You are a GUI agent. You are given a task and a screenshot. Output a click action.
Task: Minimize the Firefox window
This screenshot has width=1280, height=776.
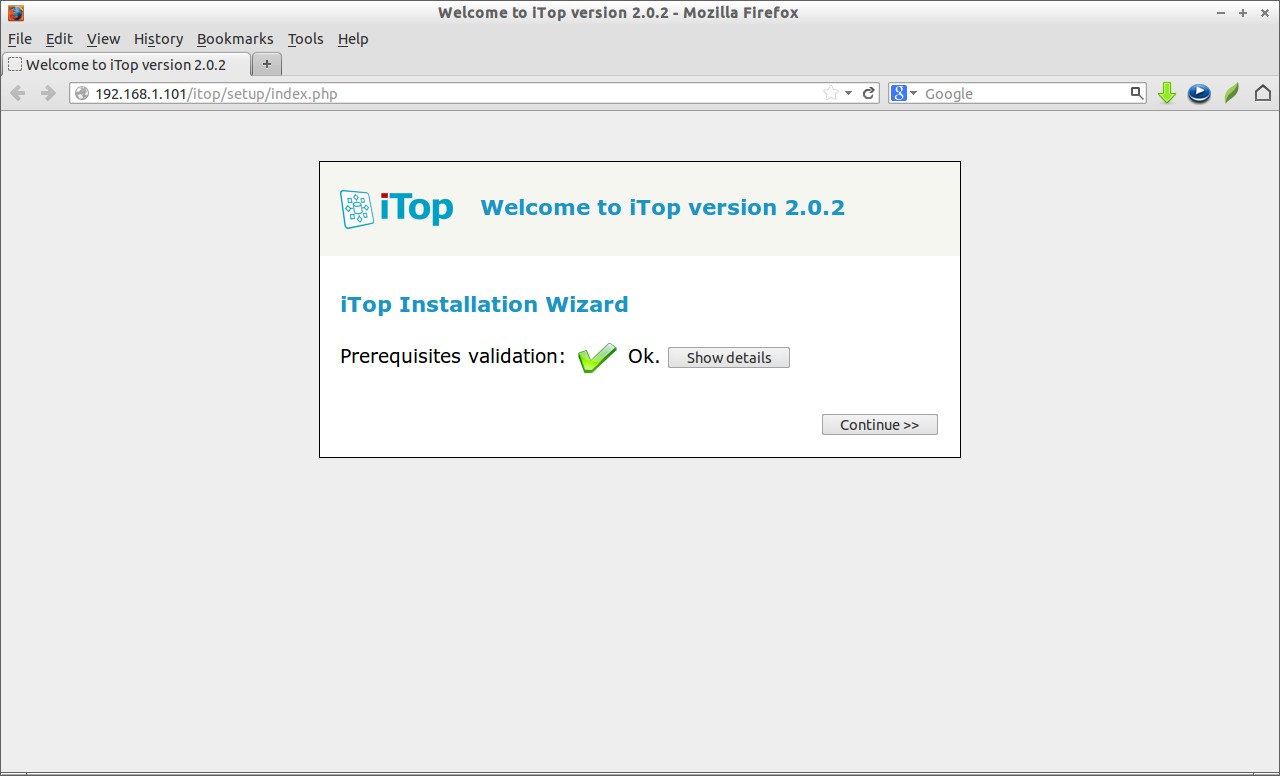click(1222, 13)
